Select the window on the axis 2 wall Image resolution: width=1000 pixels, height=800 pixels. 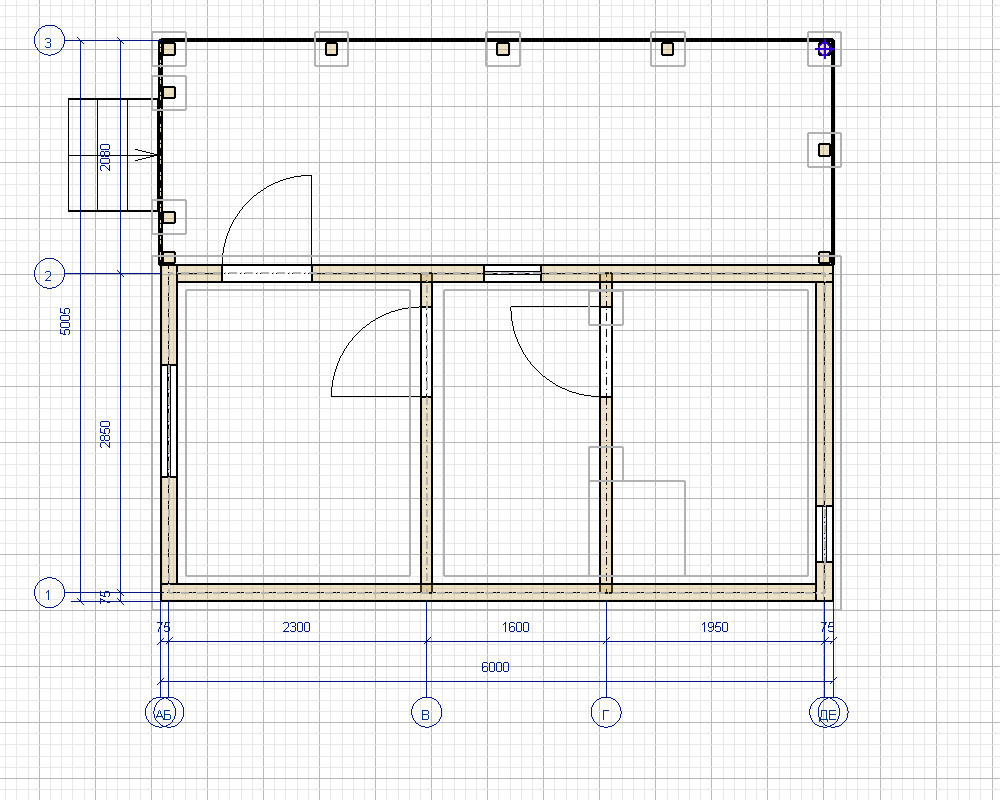[512, 273]
